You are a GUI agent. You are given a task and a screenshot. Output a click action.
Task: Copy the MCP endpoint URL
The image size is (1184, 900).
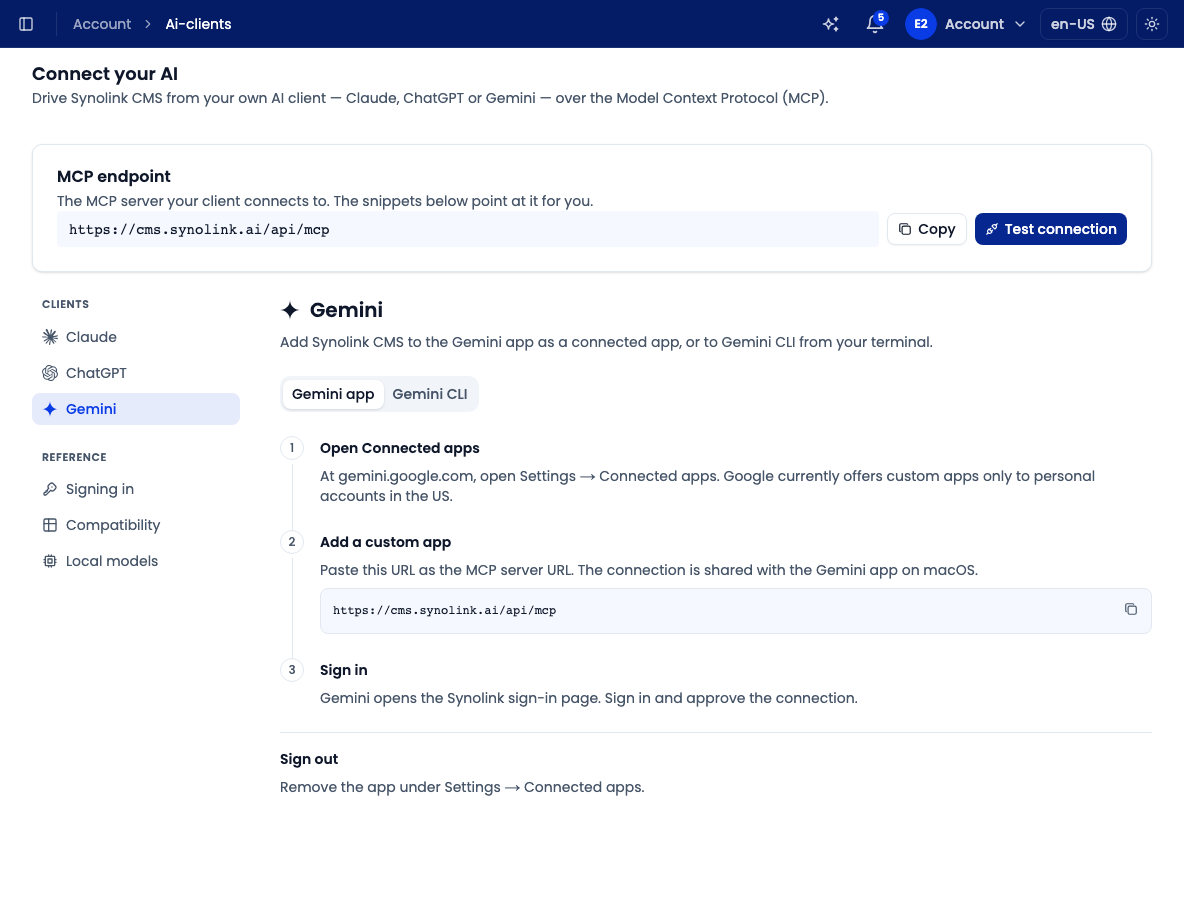(927, 229)
